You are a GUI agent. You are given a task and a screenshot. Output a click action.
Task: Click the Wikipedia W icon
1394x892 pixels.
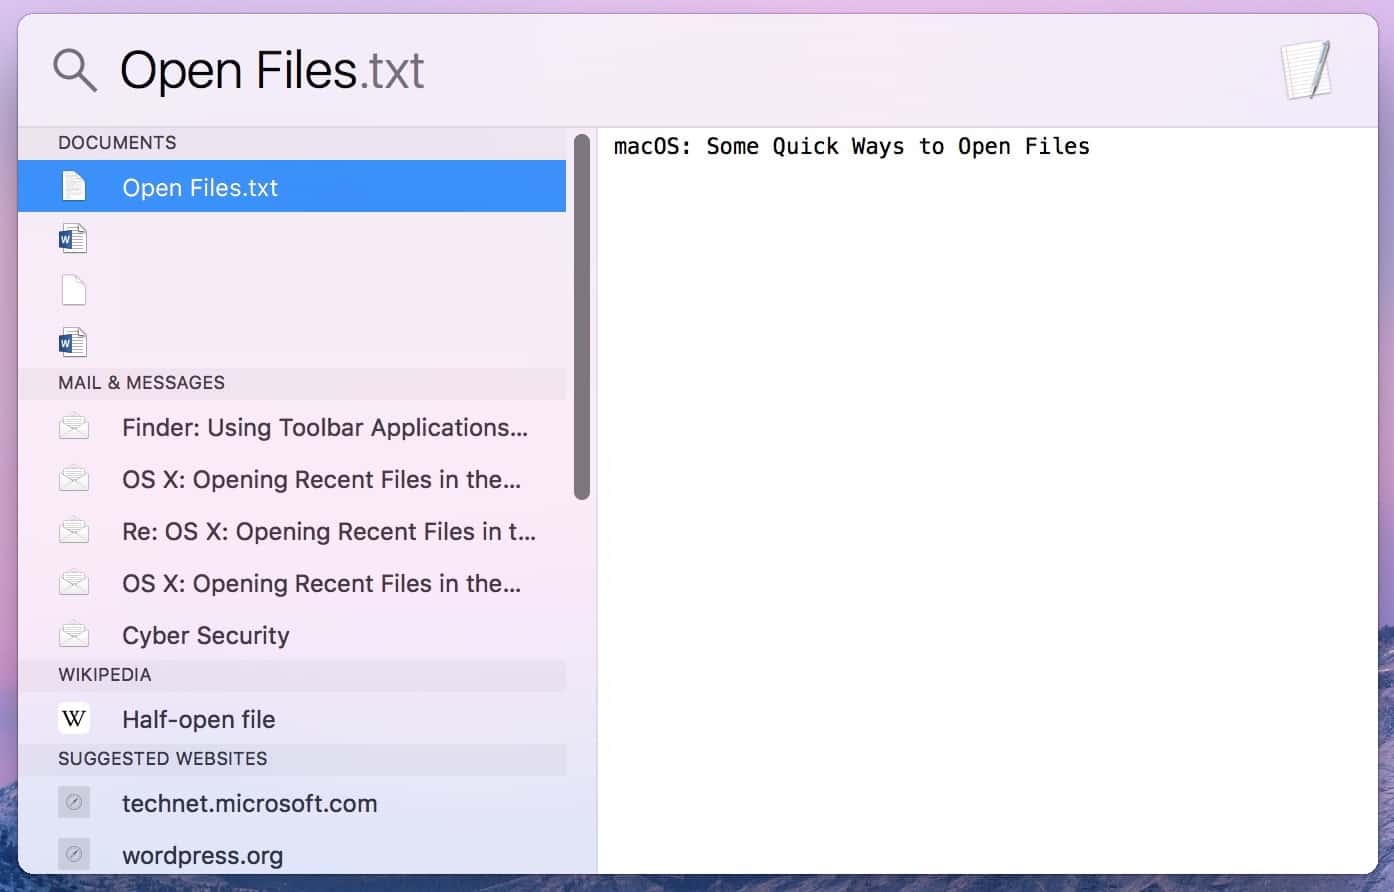tap(74, 719)
